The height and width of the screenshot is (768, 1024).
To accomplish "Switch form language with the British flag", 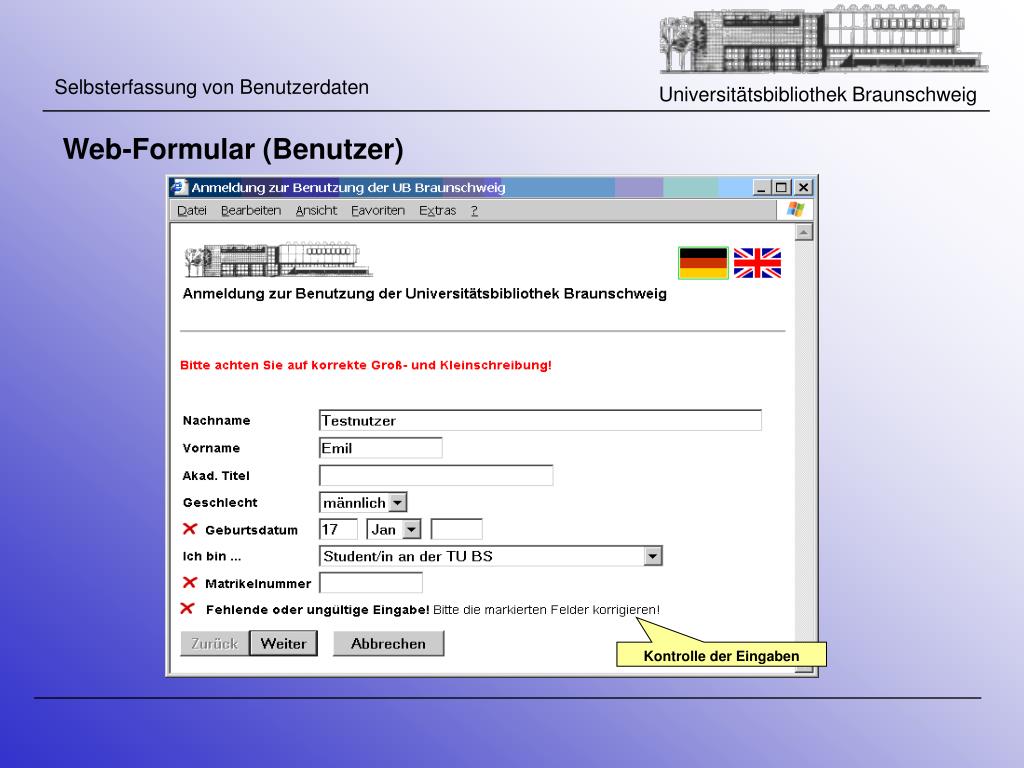I will pos(757,263).
